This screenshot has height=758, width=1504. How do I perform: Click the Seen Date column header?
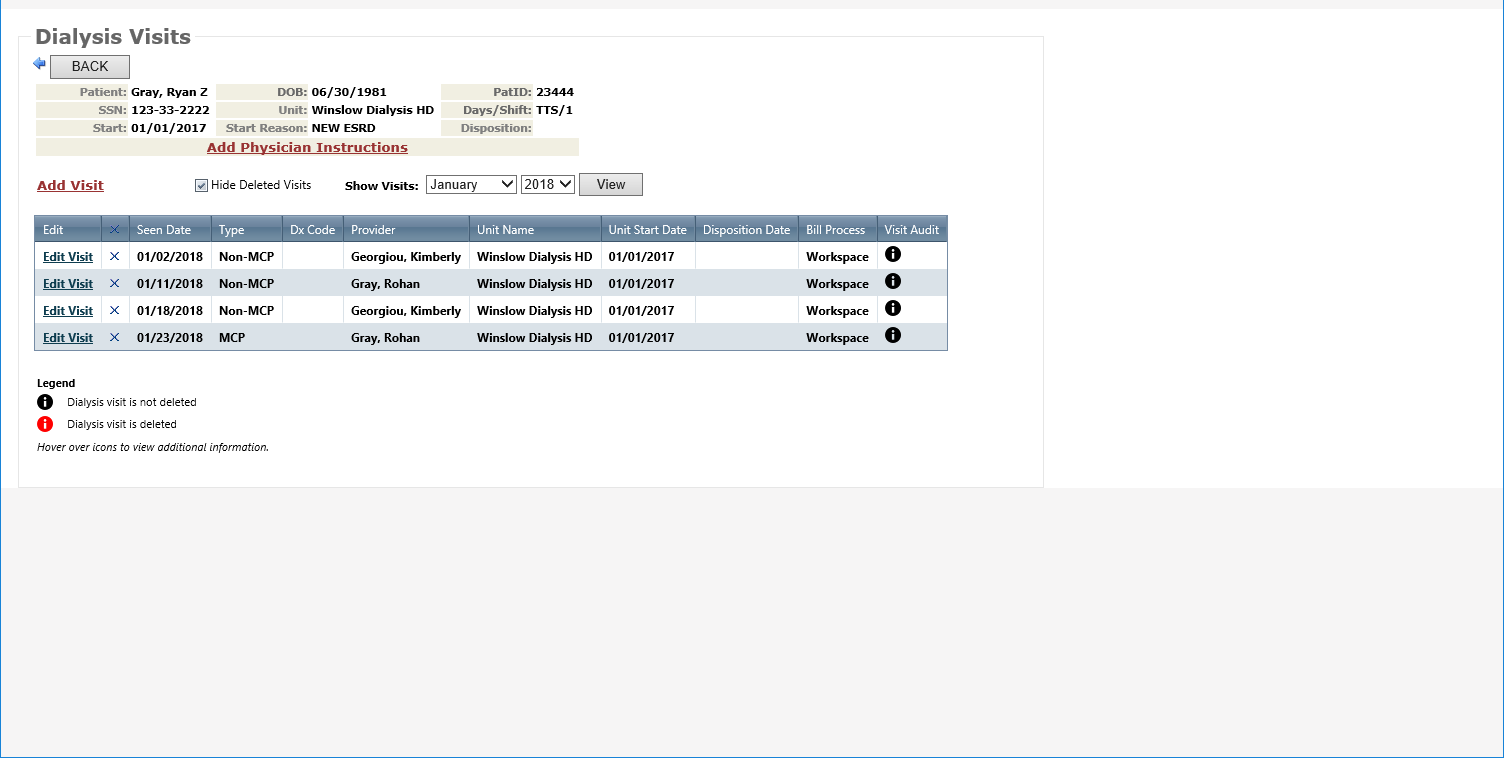pyautogui.click(x=164, y=230)
